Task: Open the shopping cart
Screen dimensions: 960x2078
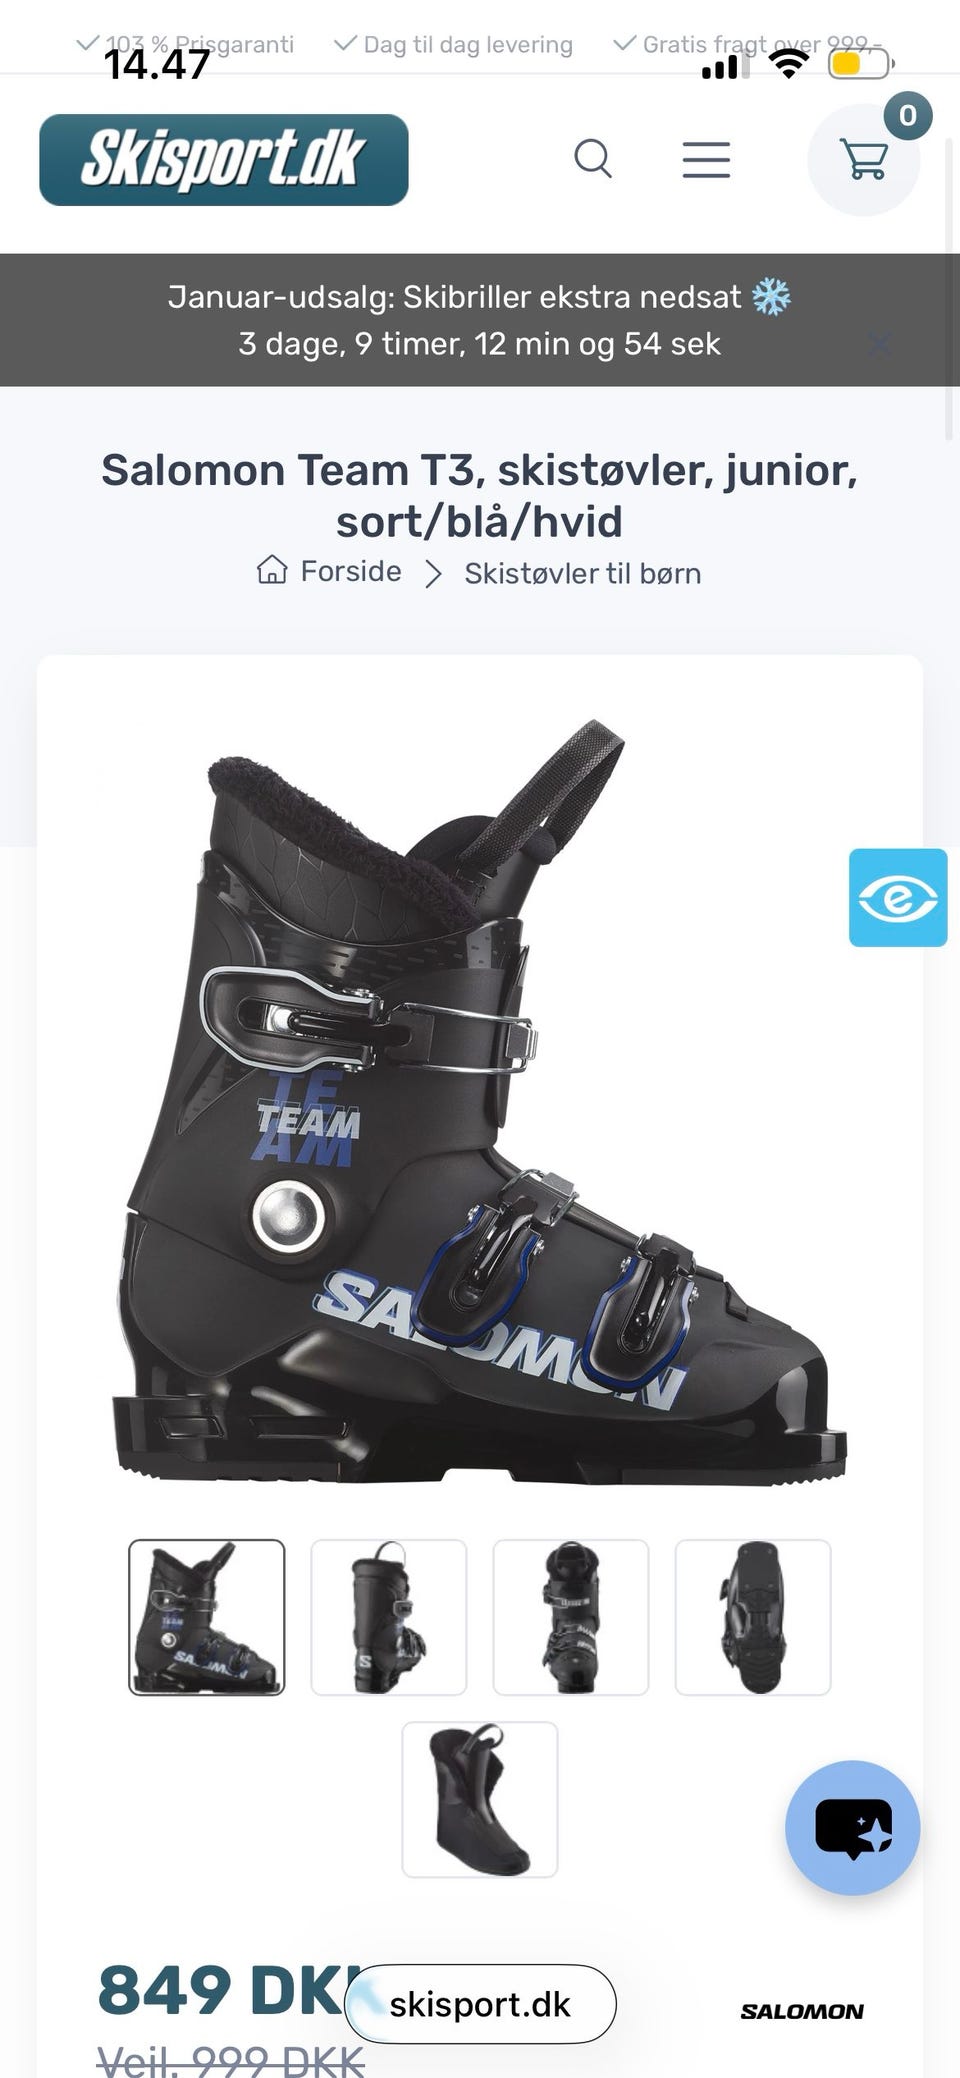Action: (864, 160)
